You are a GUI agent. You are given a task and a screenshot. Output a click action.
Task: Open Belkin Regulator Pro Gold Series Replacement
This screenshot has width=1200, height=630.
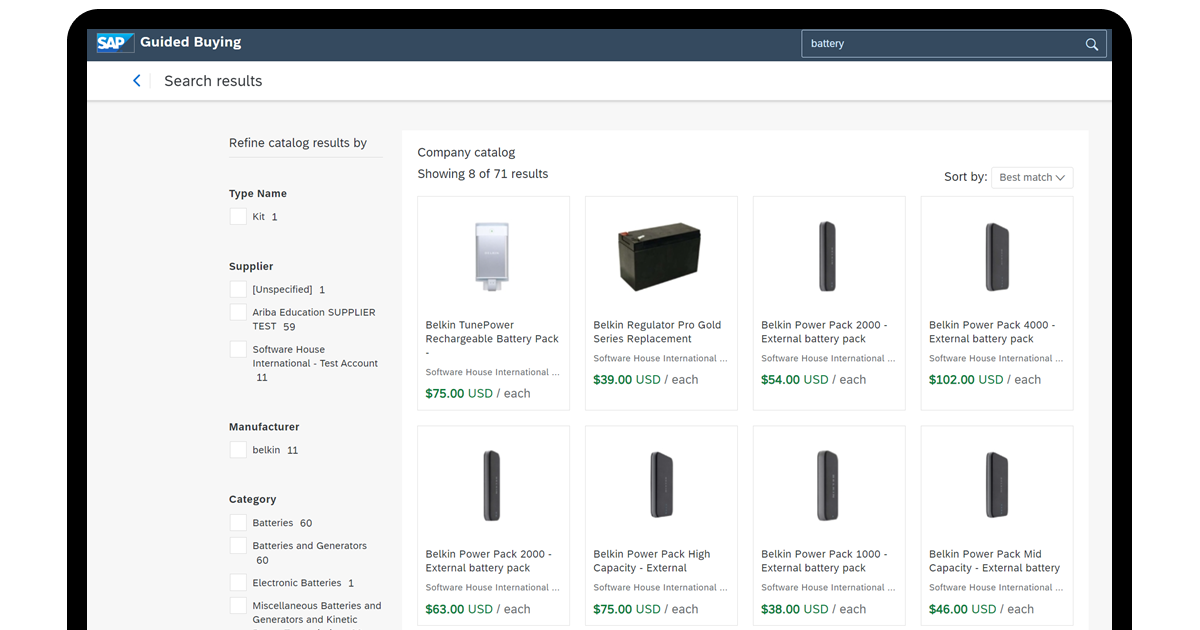[657, 332]
